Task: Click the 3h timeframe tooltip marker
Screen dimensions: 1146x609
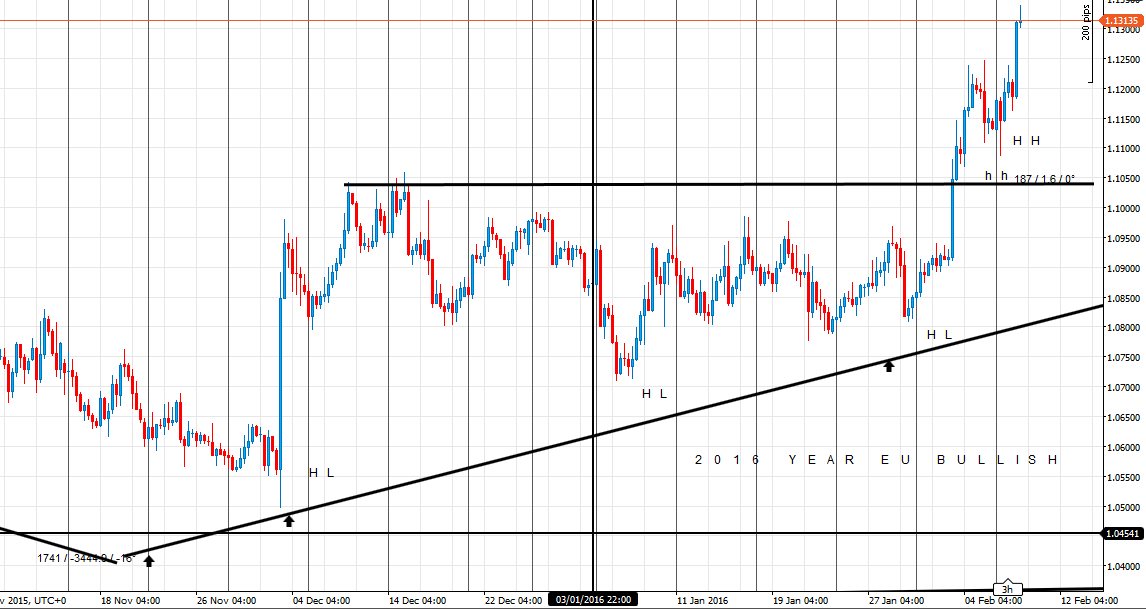Action: tap(1008, 588)
